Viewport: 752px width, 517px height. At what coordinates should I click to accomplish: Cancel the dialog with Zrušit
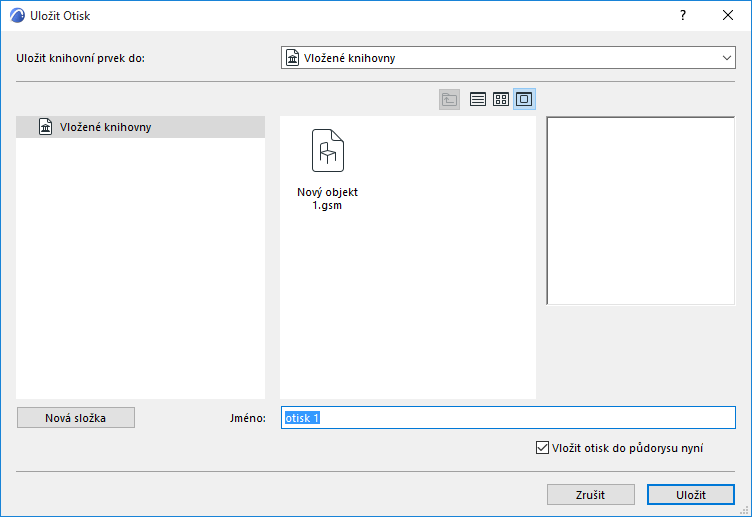(x=590, y=494)
